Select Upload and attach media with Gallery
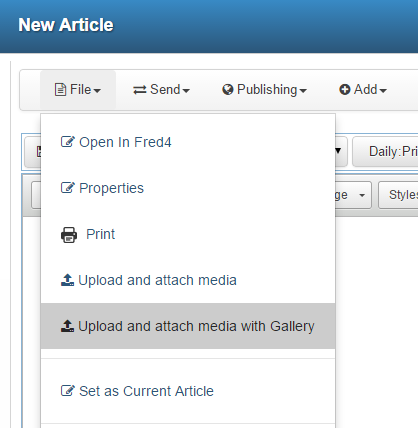This screenshot has height=428, width=418. (x=188, y=326)
